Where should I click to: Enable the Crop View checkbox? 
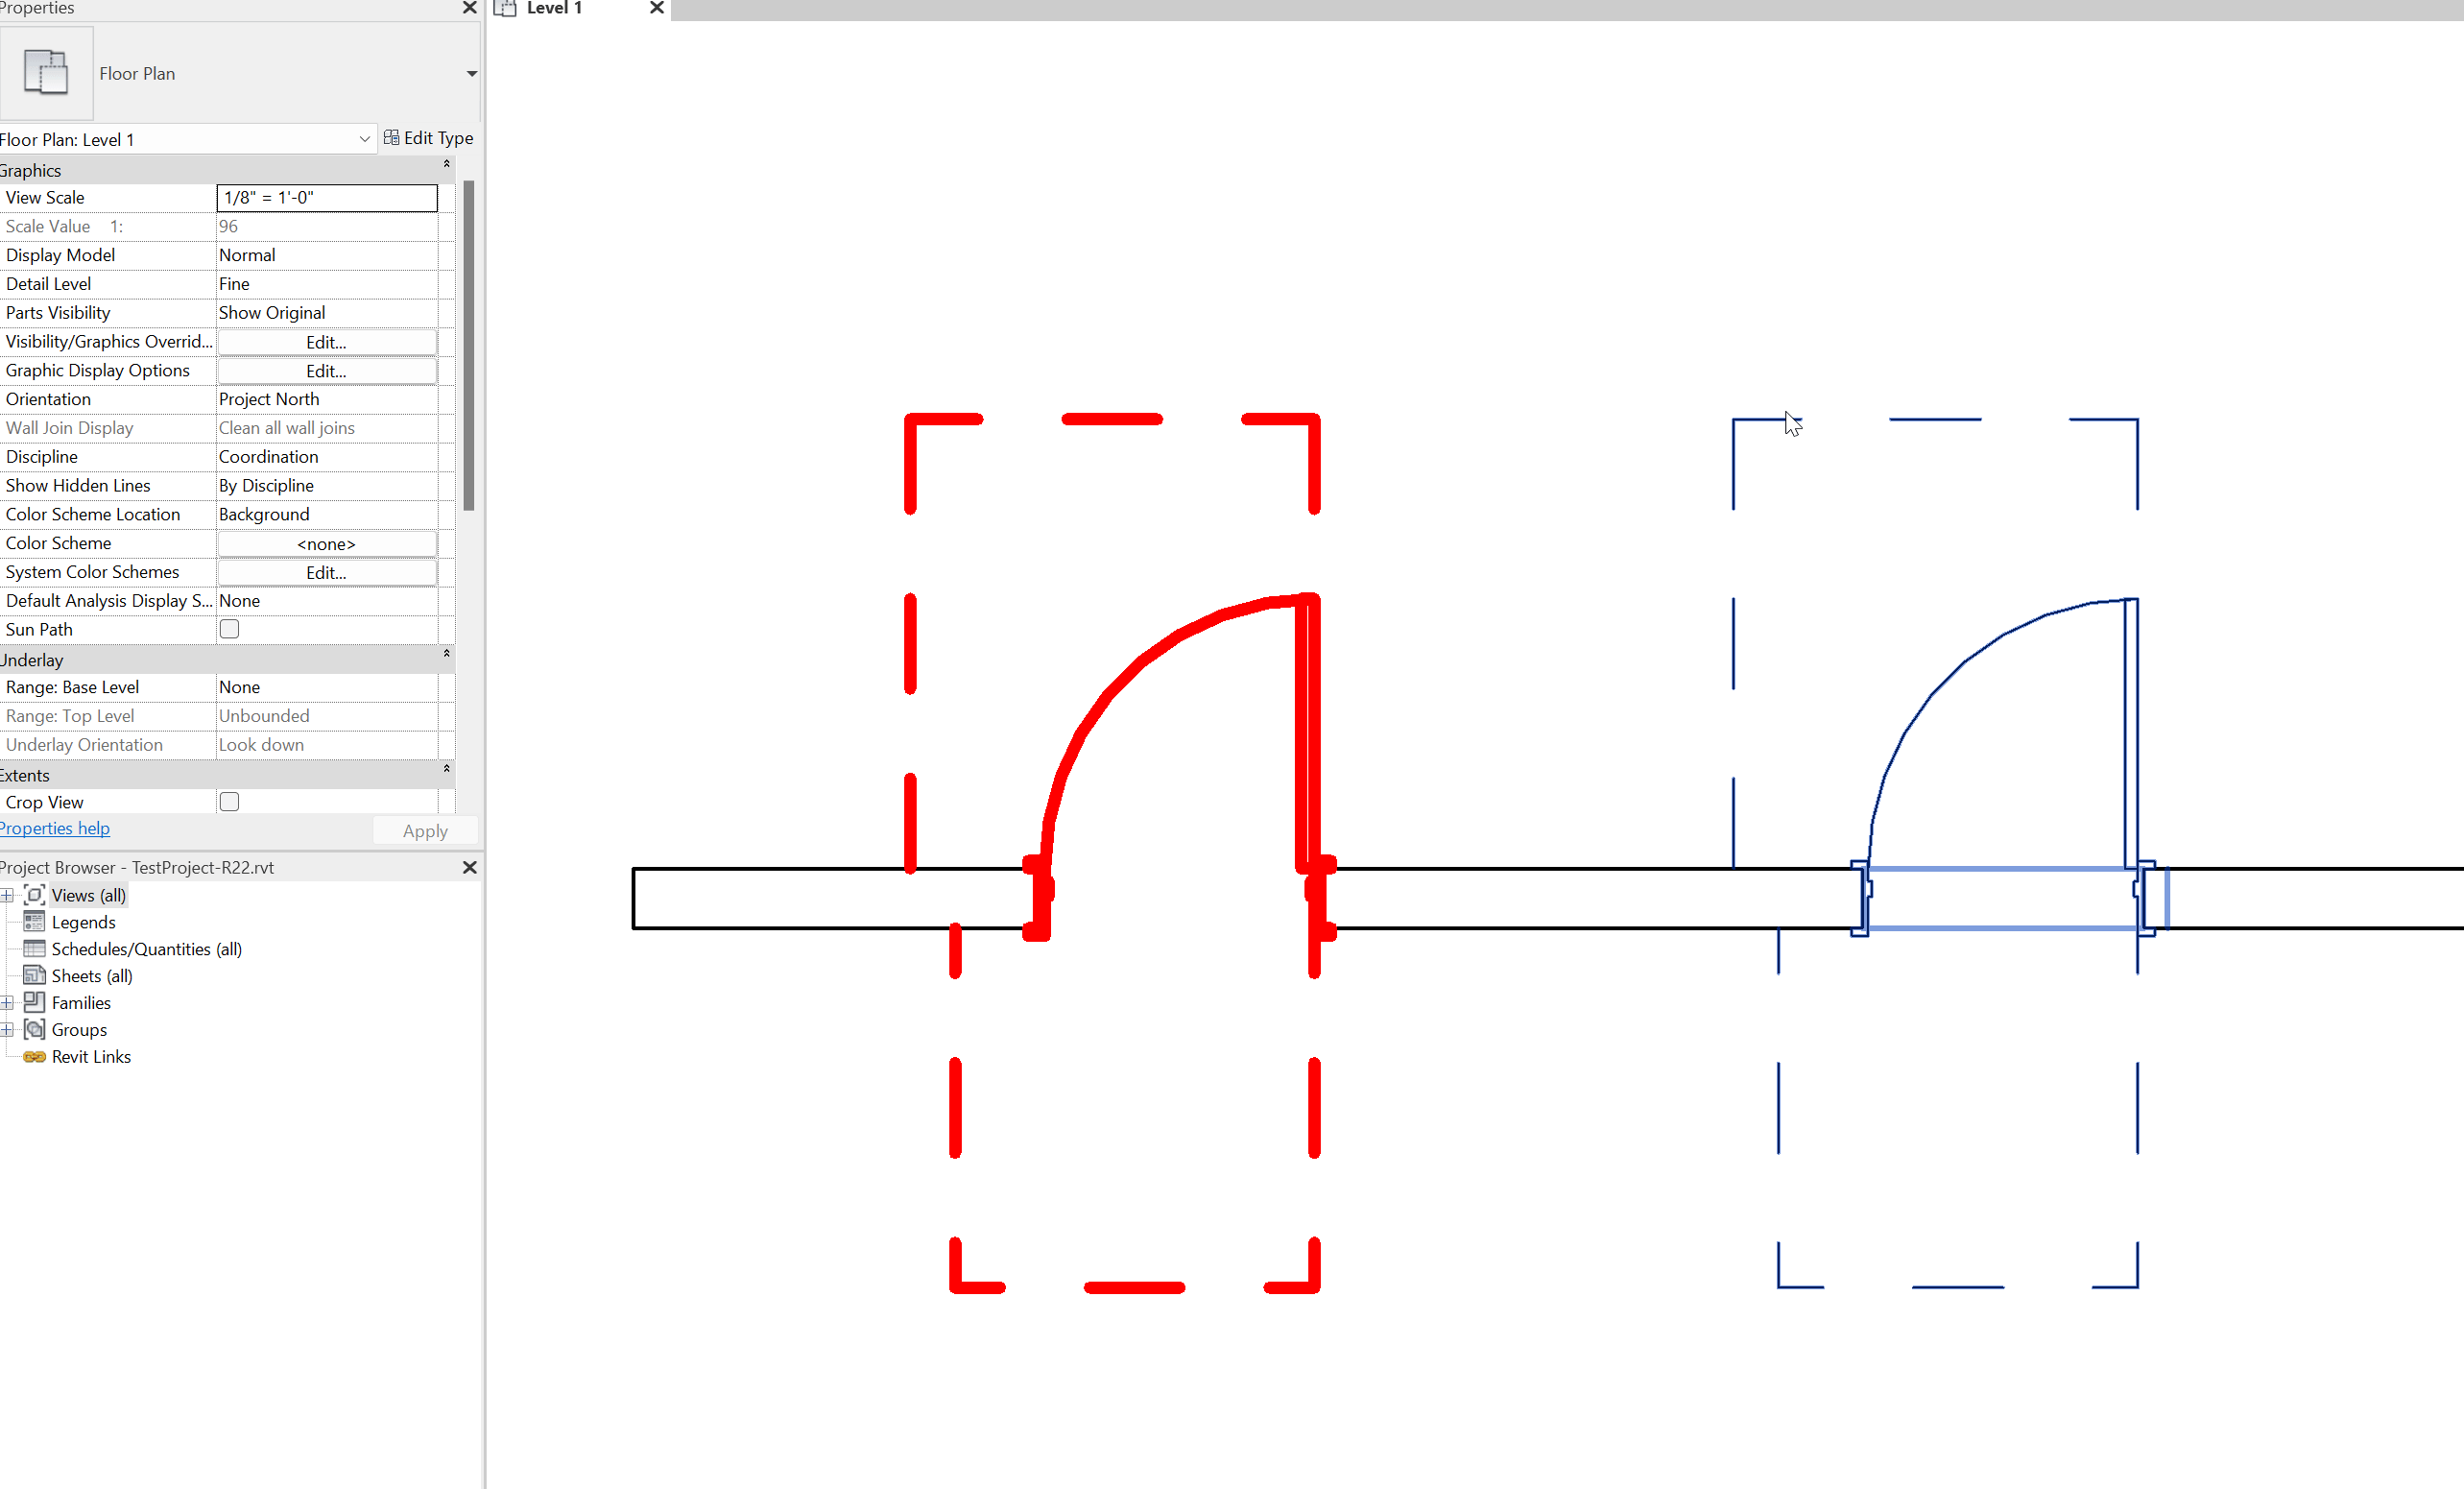point(229,801)
